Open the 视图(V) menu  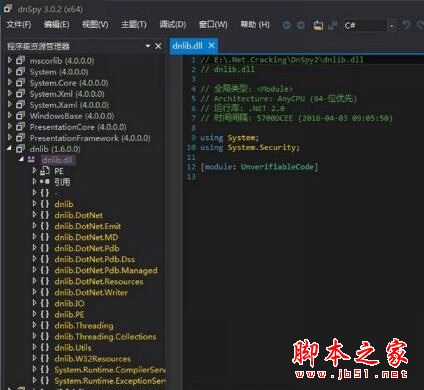[x=95, y=25]
